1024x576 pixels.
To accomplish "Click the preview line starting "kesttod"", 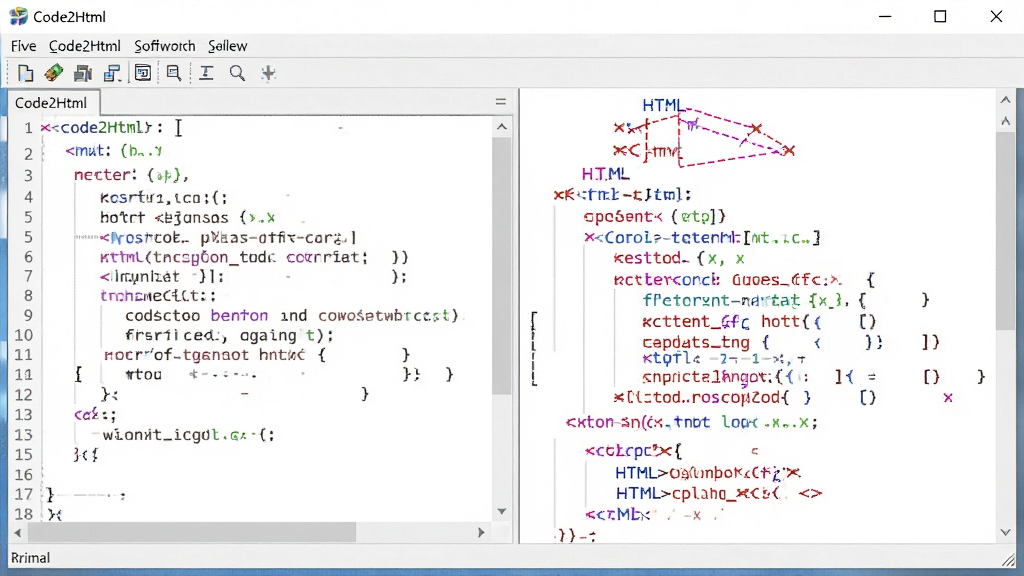I will [679, 259].
